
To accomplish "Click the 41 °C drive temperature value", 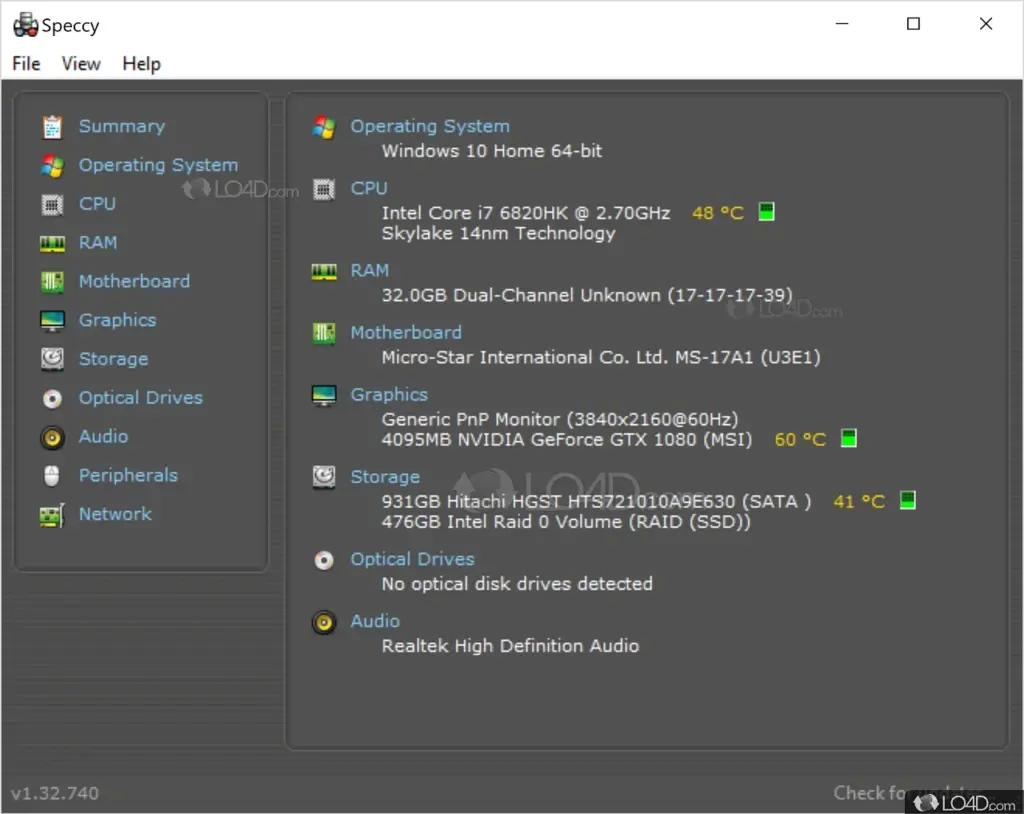I will 859,502.
